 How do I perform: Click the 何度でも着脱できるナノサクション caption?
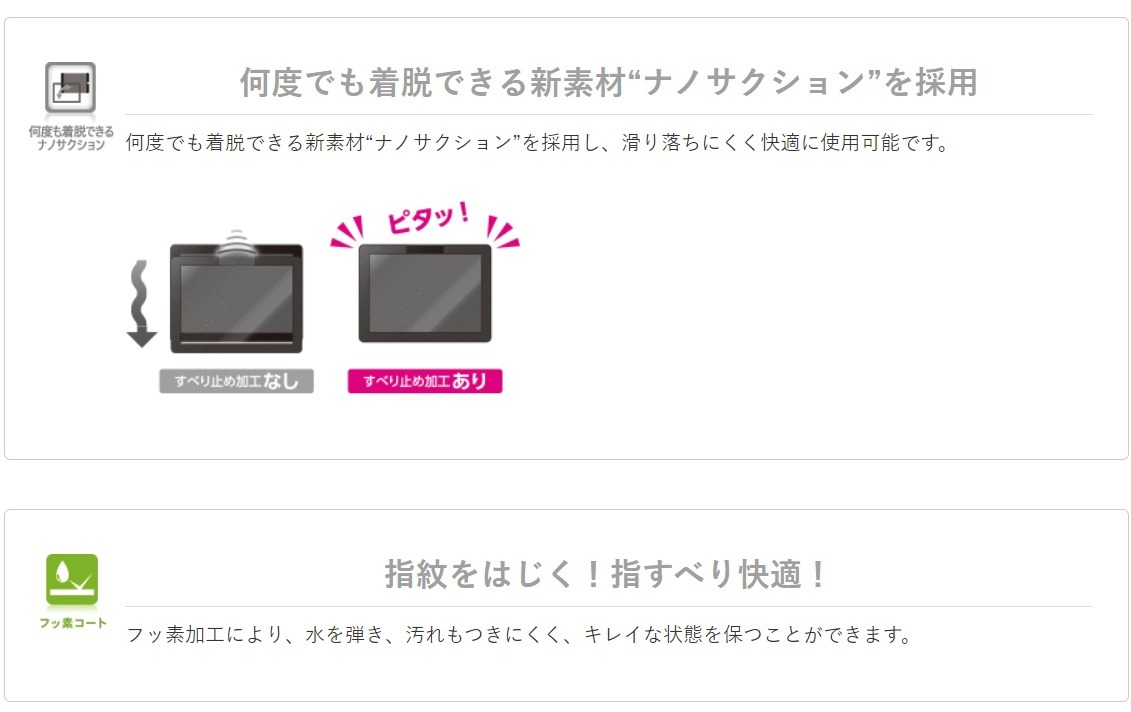tap(71, 138)
